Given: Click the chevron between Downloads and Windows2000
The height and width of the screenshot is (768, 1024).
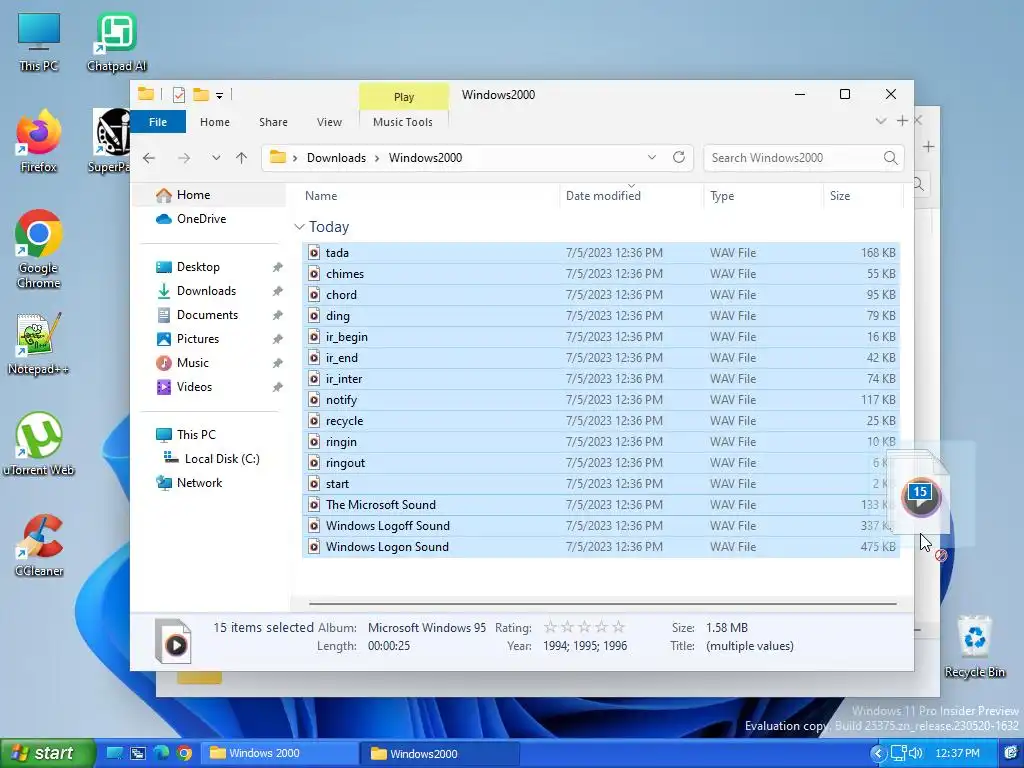Looking at the screenshot, I should click(377, 158).
